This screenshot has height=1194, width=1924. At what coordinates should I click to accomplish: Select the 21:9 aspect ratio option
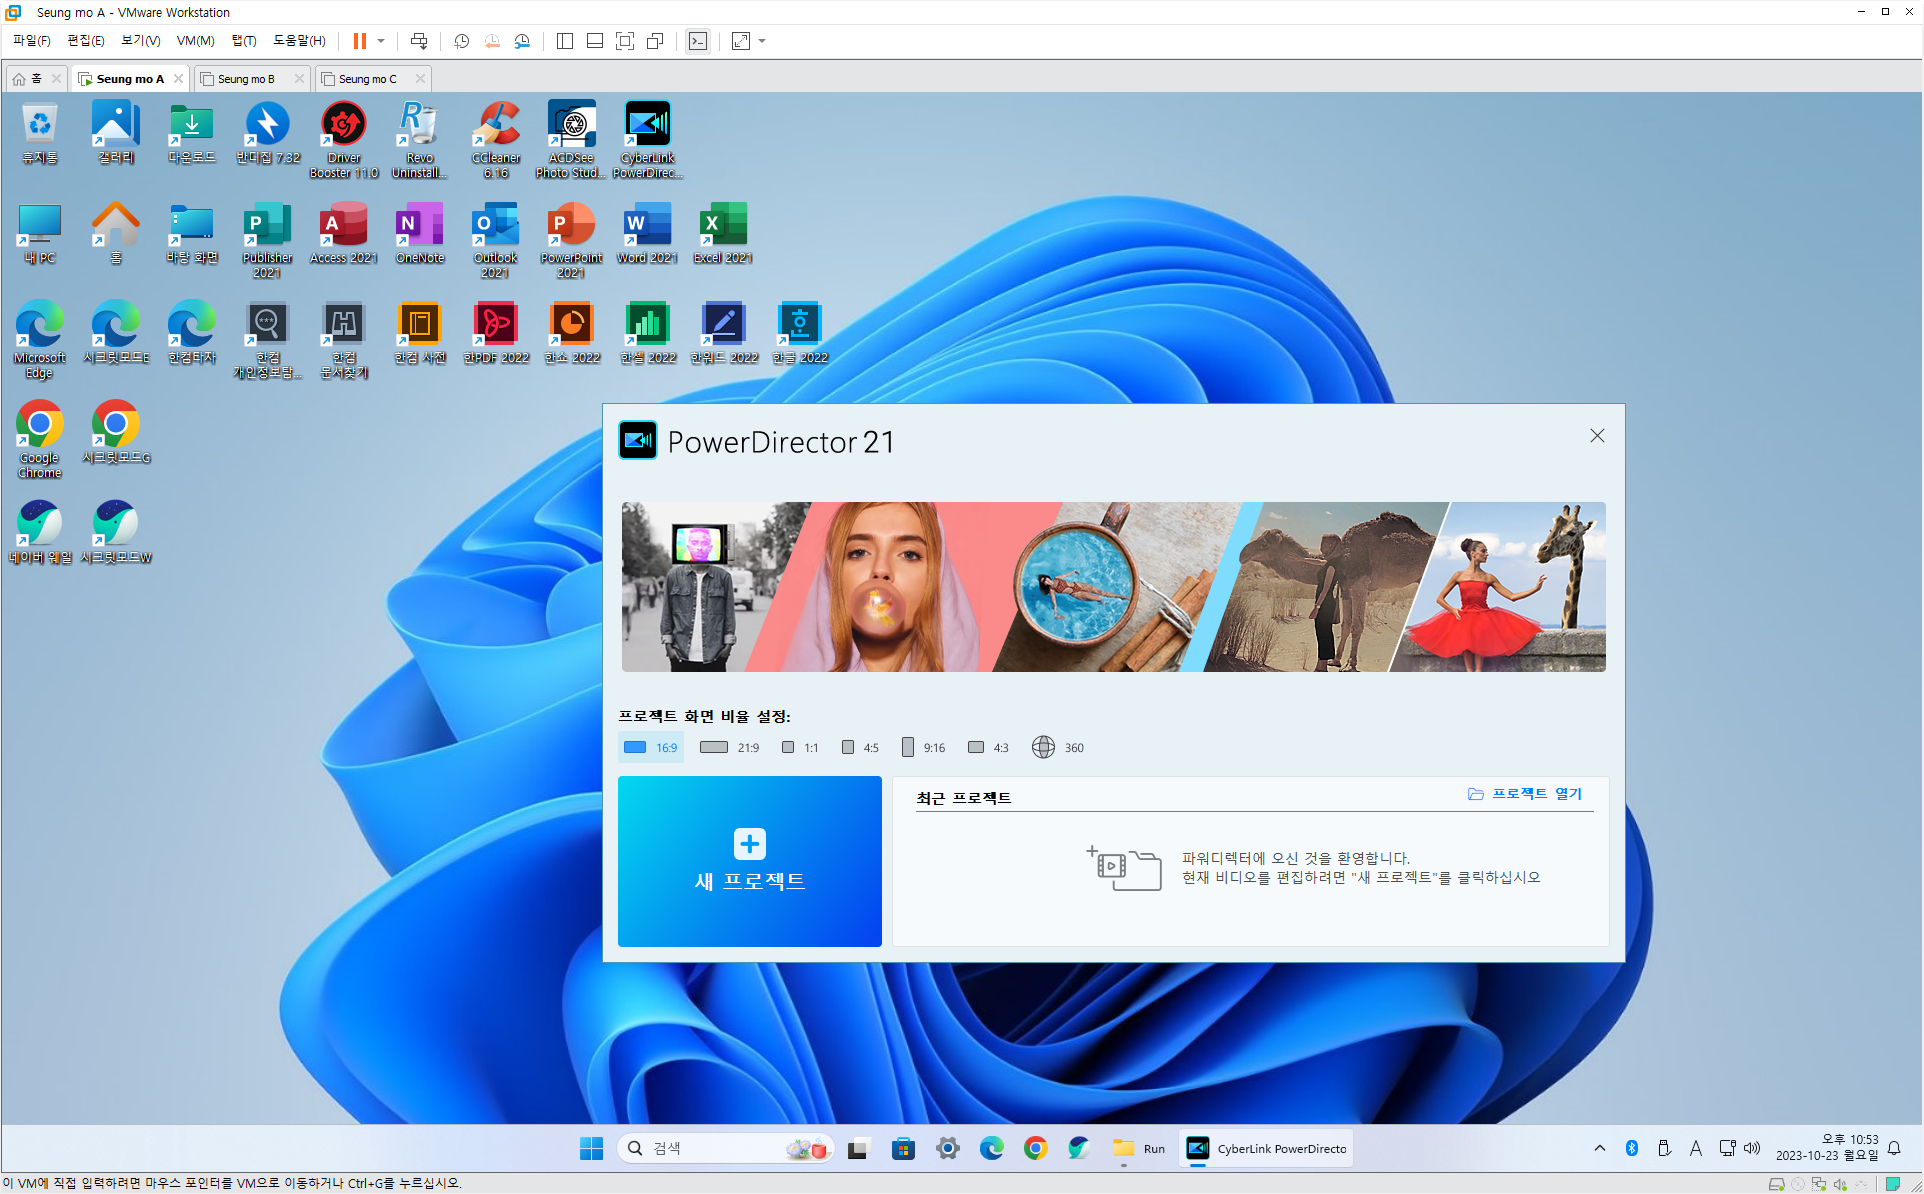click(729, 747)
